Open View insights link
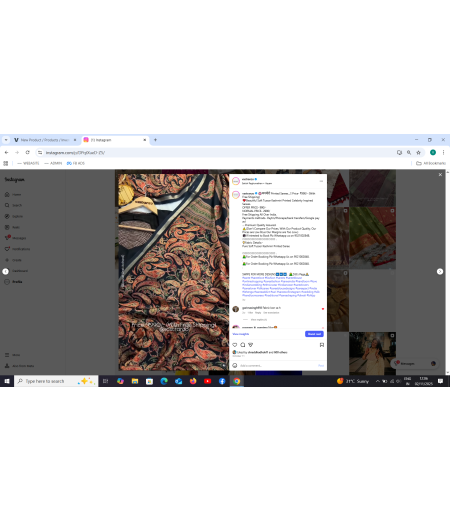Viewport: 450px width, 520px height. [241, 334]
